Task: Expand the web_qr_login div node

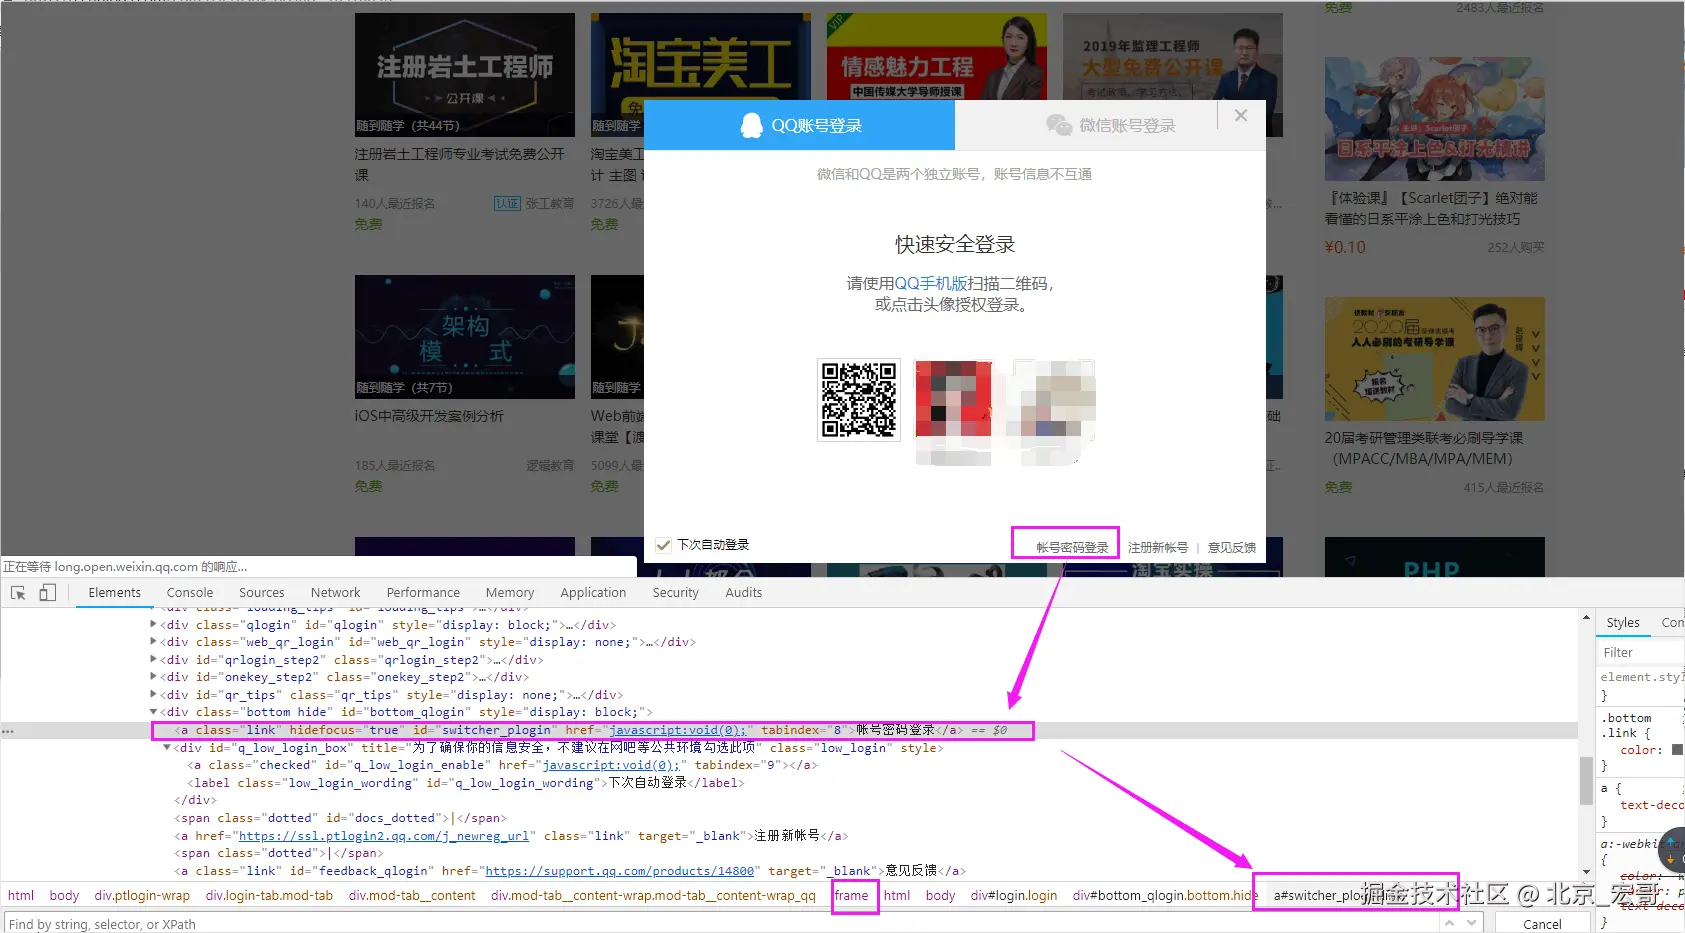Action: click(153, 642)
